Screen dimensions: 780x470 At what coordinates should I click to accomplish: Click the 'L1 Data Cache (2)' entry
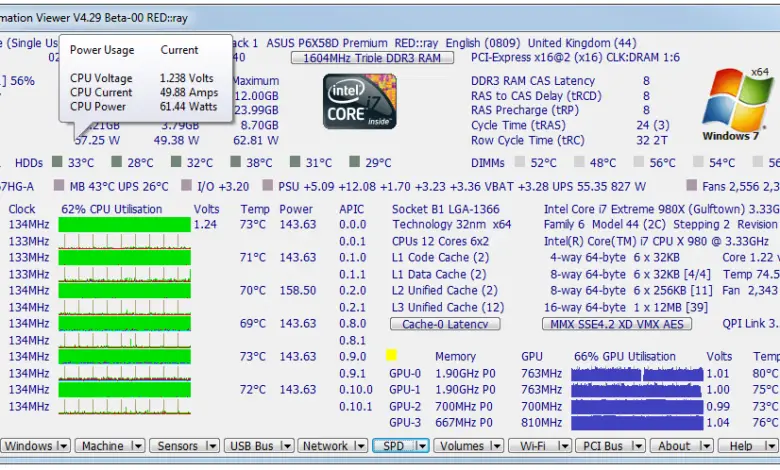439,274
